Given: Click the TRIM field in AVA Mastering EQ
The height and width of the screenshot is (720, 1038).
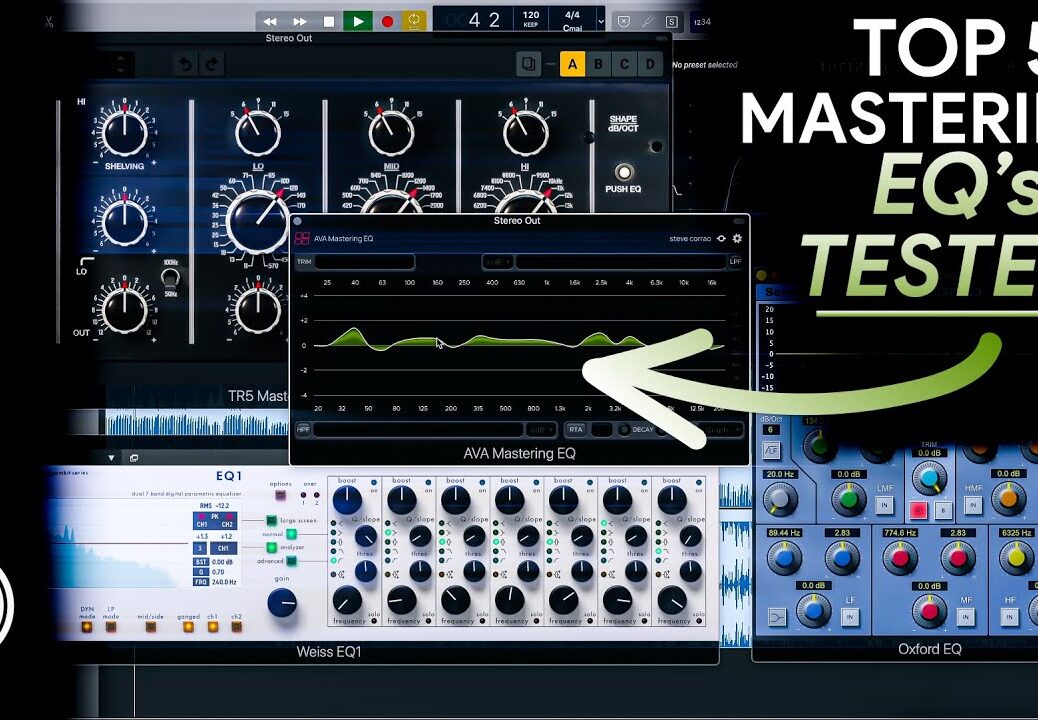Looking at the screenshot, I should click(x=365, y=262).
